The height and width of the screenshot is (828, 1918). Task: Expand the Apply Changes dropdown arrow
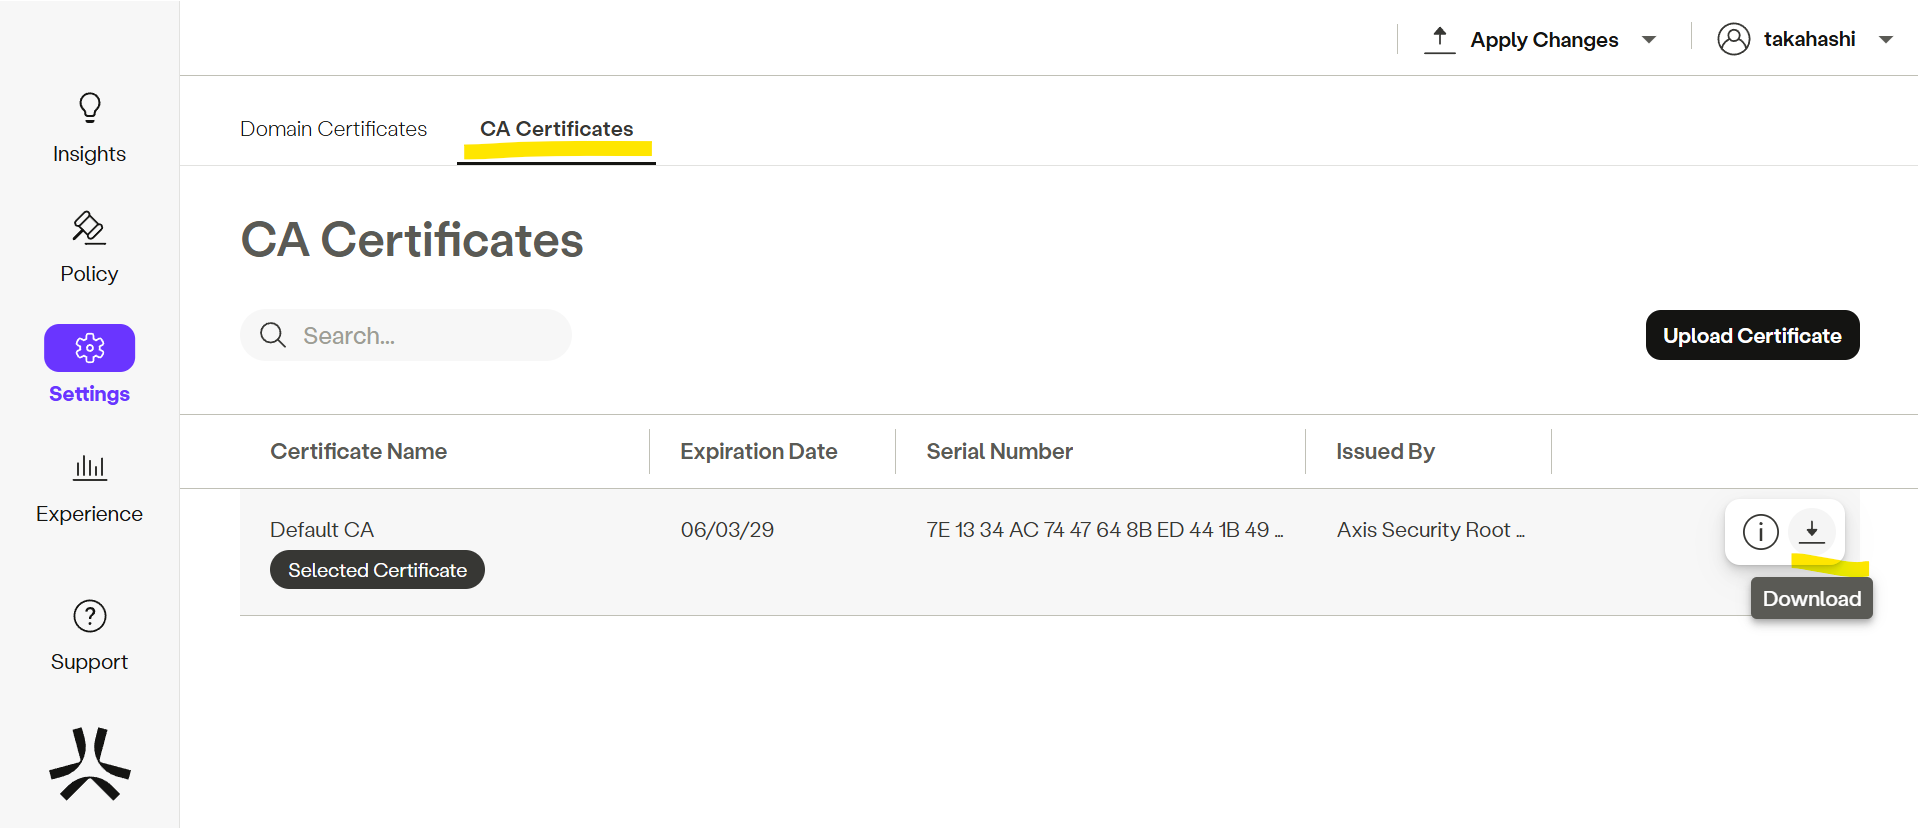[1649, 40]
